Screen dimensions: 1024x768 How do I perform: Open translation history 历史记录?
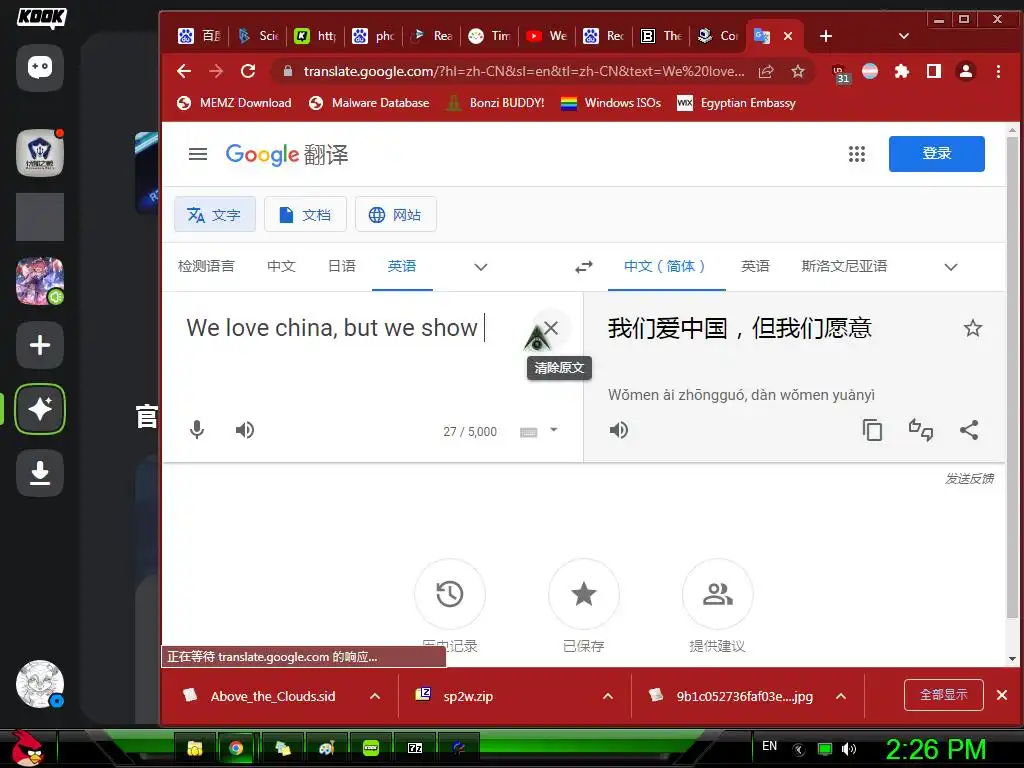pyautogui.click(x=450, y=594)
